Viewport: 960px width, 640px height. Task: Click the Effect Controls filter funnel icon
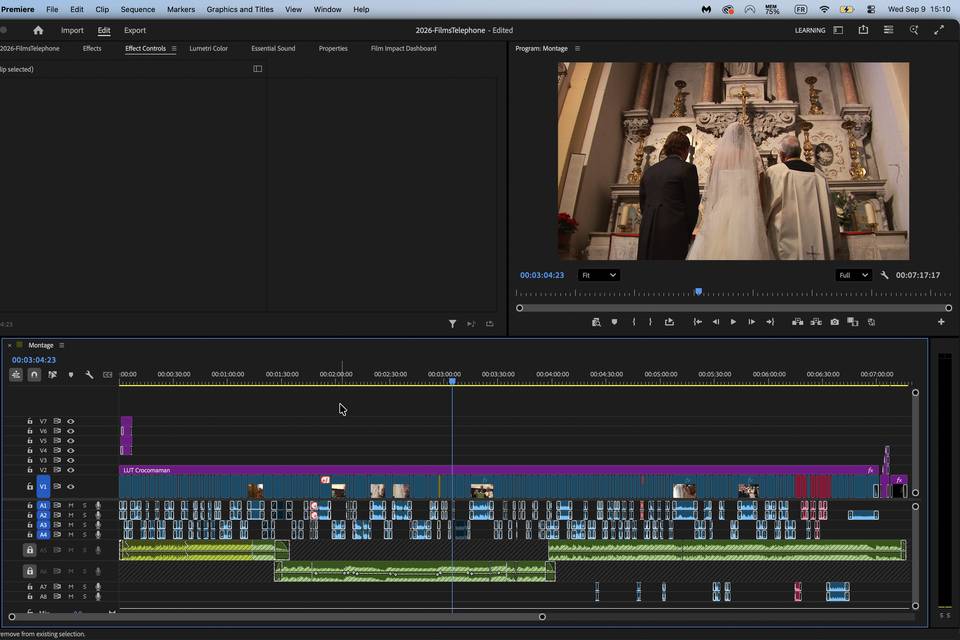click(x=452, y=324)
